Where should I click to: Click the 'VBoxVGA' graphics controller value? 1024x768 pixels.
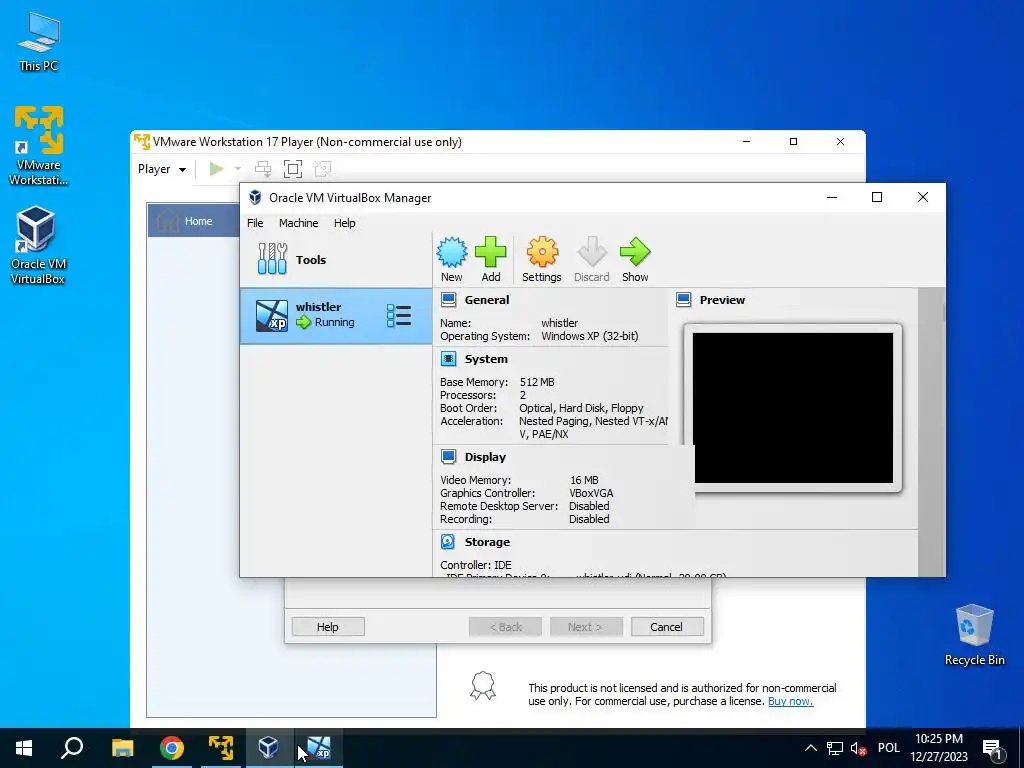[592, 493]
